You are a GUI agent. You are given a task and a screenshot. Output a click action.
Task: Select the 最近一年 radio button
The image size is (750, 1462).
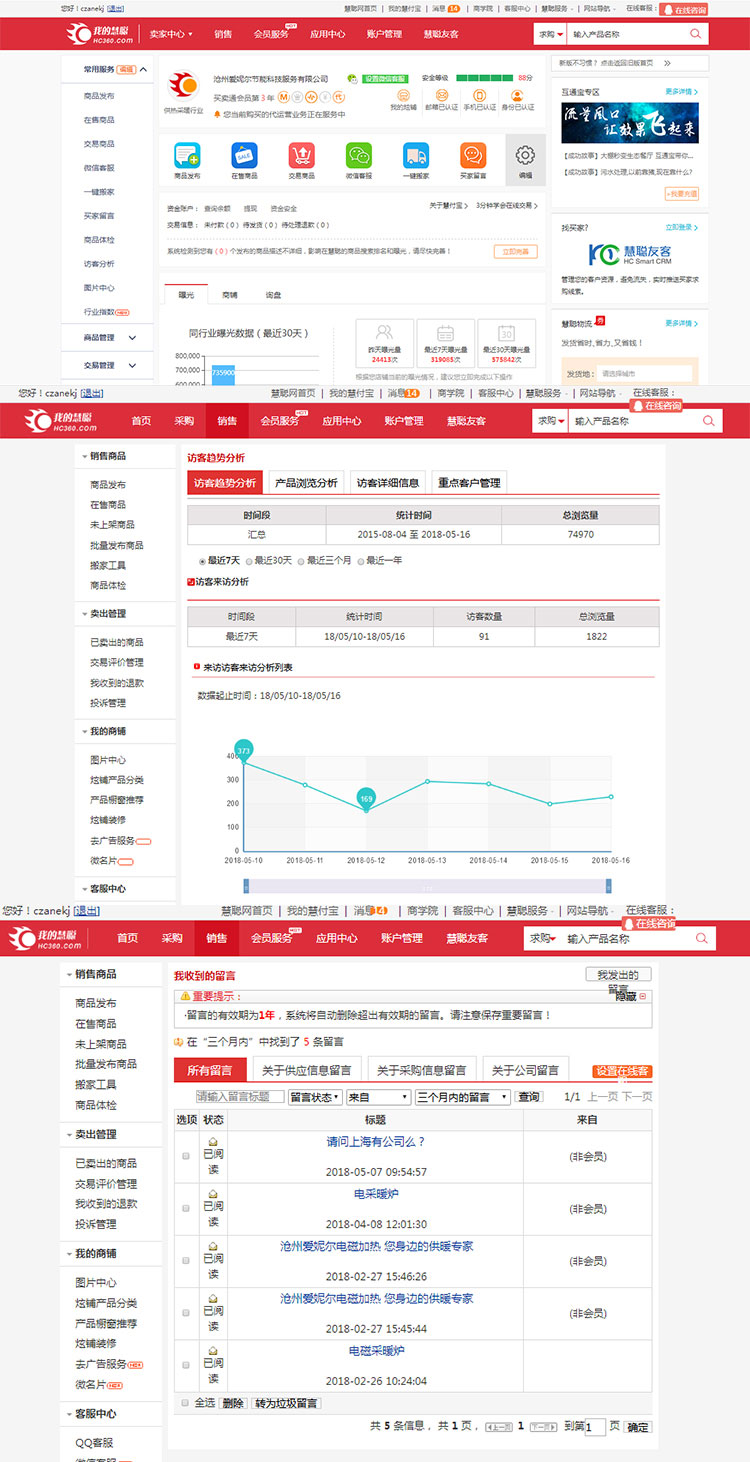pos(362,561)
